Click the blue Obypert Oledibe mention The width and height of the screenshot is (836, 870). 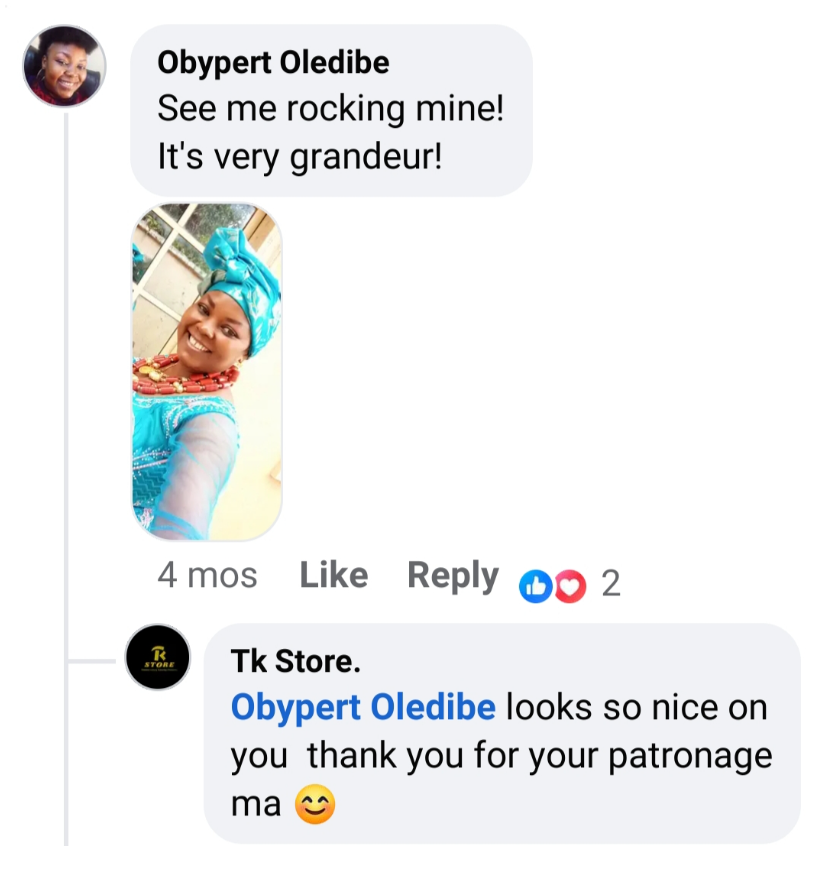click(x=363, y=708)
